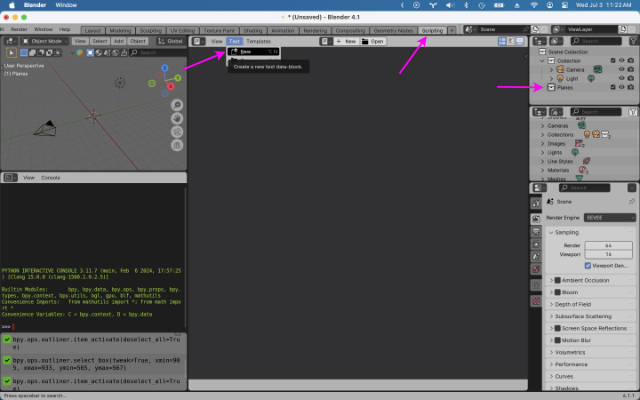Click the Viewport samples field
The image size is (640, 400).
click(609, 254)
